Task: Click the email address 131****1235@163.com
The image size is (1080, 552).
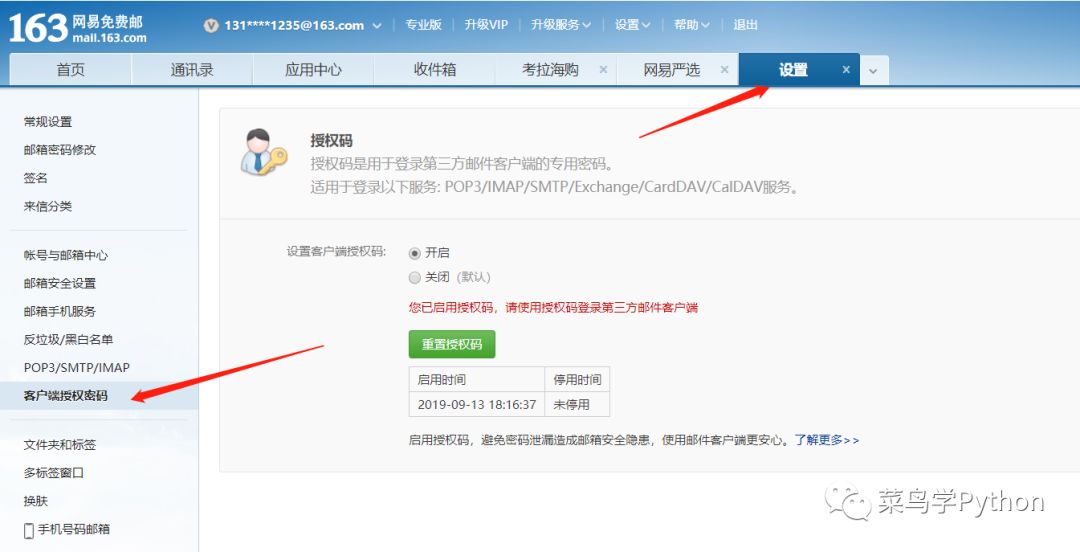Action: 294,25
